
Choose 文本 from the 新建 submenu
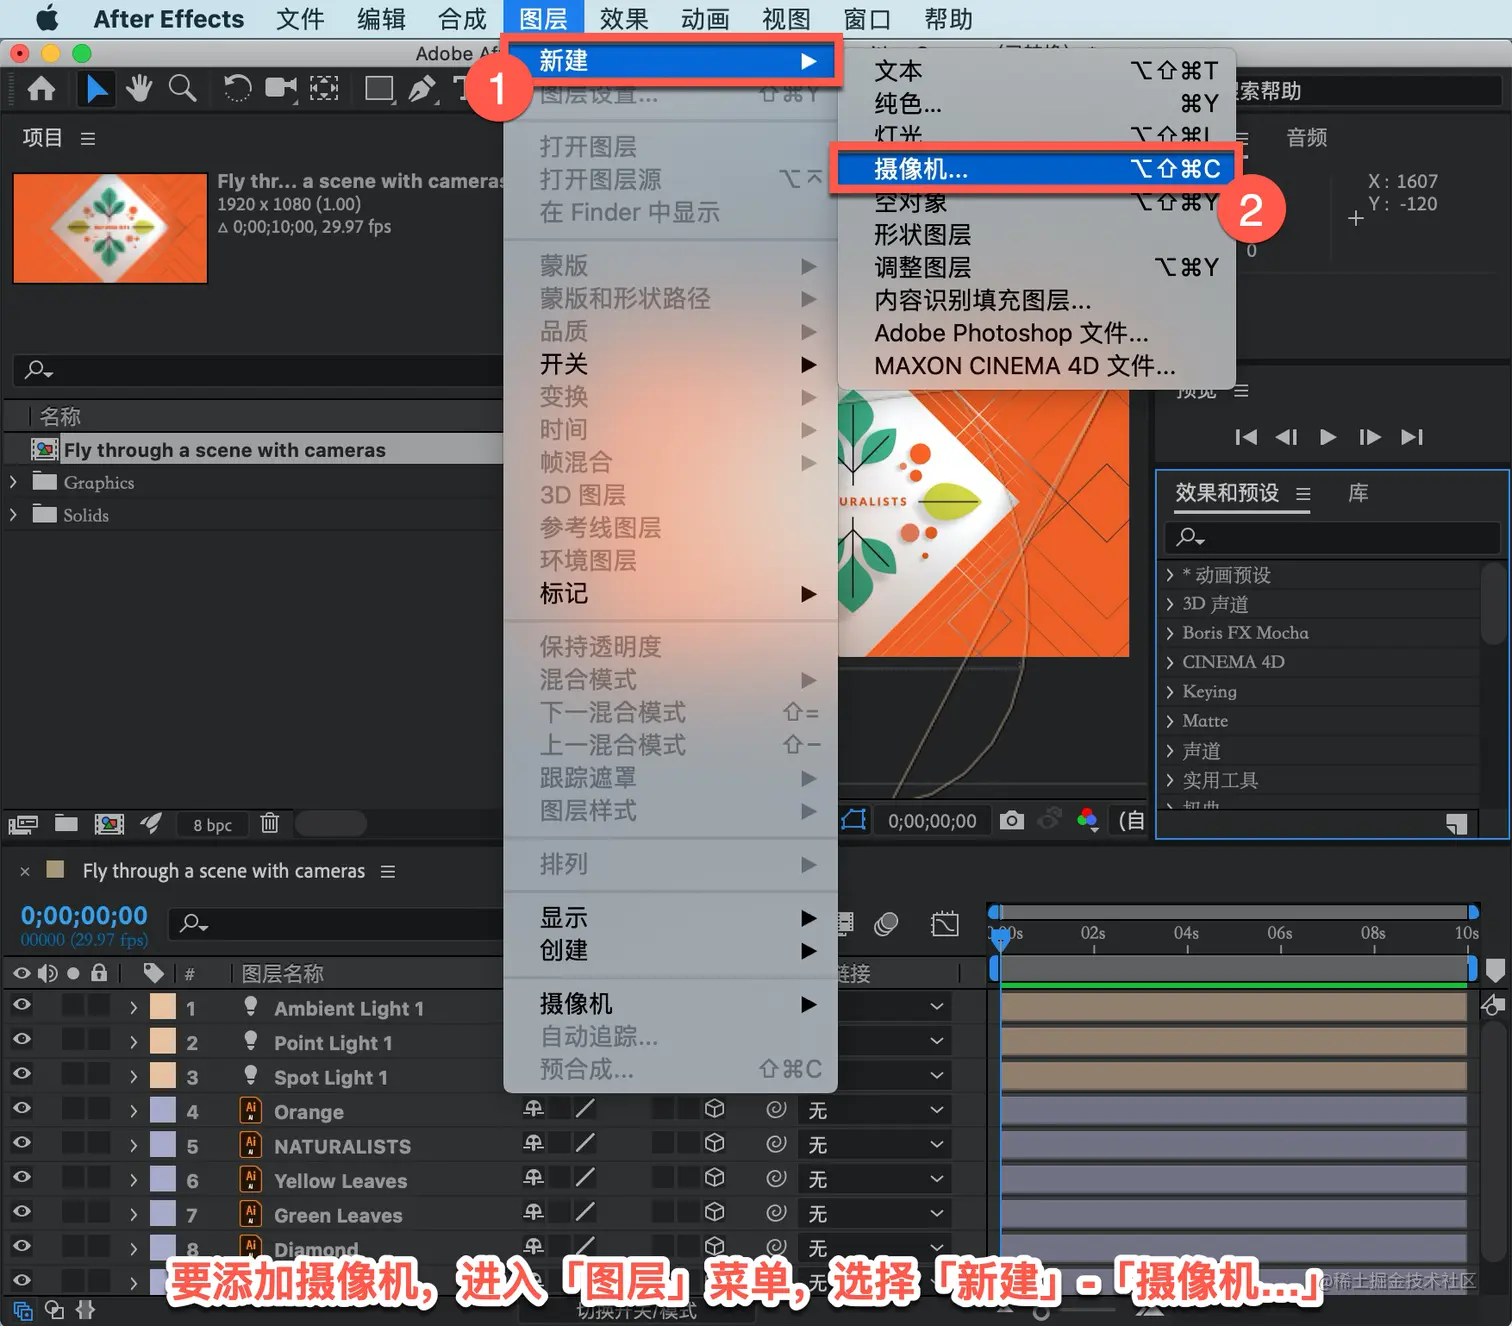tap(1037, 71)
